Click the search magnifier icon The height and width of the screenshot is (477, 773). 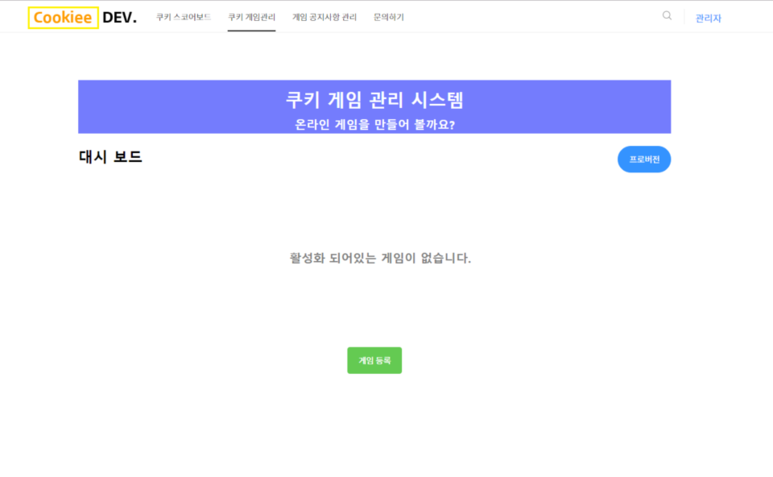pos(667,16)
